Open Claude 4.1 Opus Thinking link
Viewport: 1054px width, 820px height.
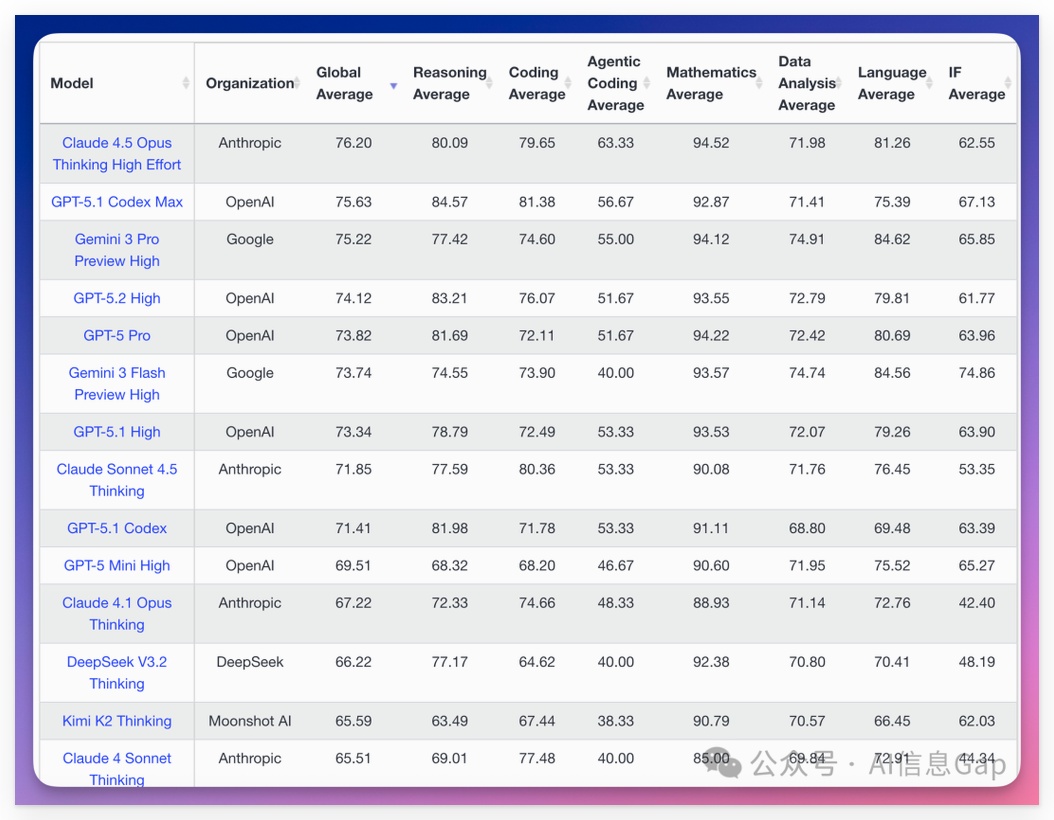pos(117,614)
